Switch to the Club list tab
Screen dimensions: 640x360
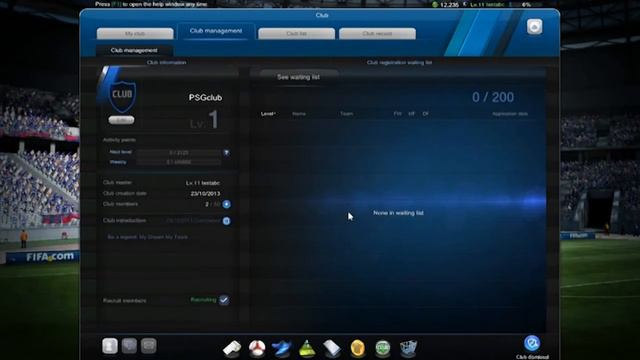click(x=297, y=33)
